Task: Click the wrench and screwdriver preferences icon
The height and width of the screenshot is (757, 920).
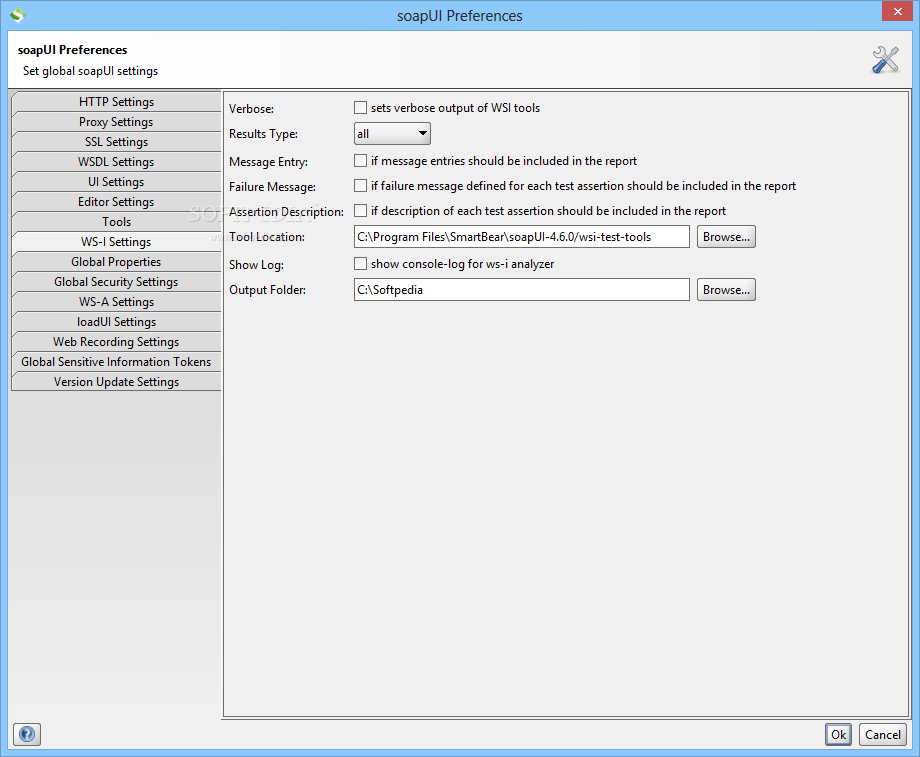Action: click(885, 60)
